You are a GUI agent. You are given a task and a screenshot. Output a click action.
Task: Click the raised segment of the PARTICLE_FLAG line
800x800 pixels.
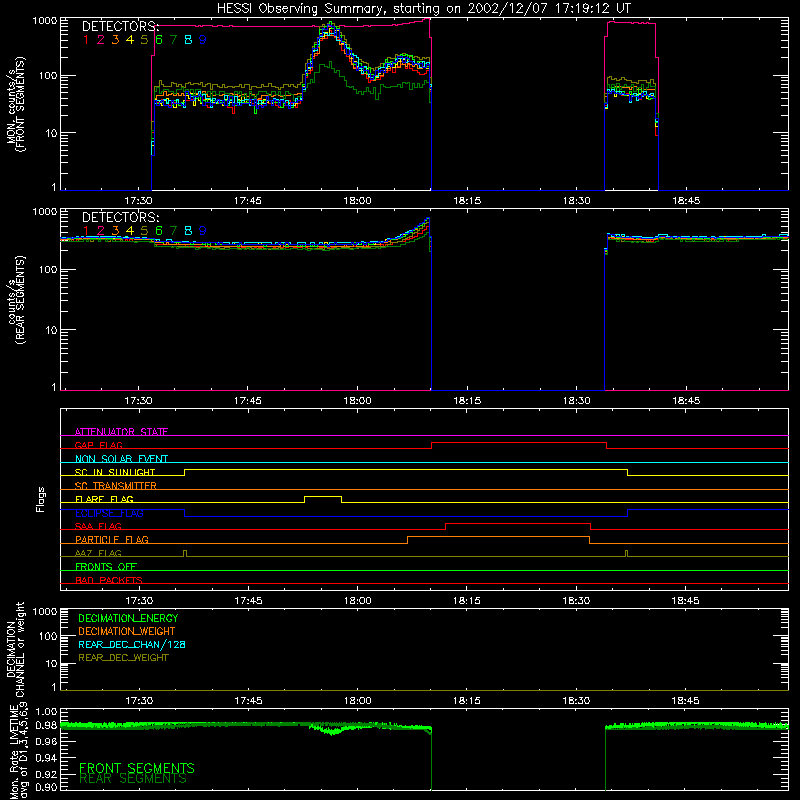(498, 537)
